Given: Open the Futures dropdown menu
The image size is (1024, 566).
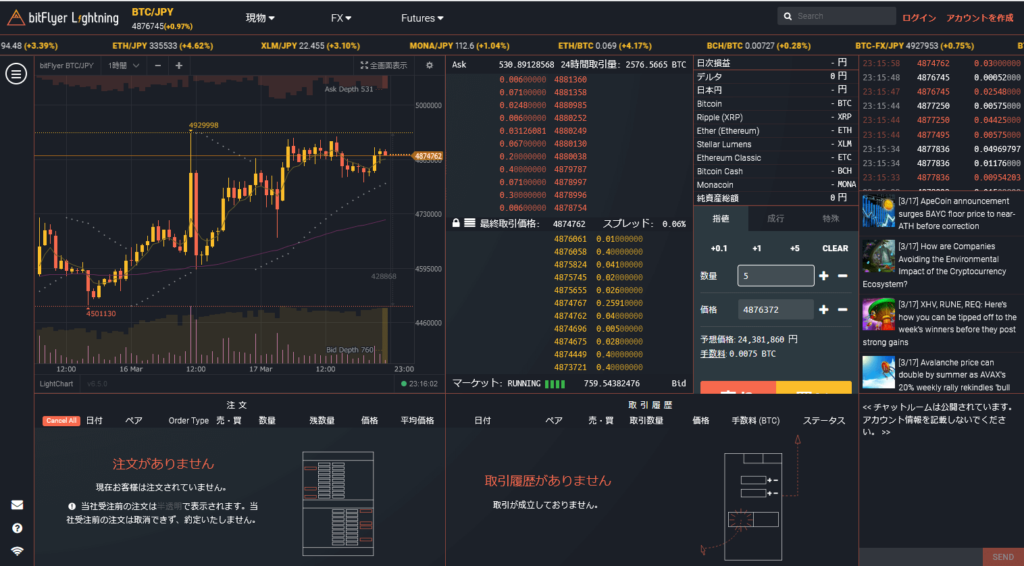Looking at the screenshot, I should coord(422,18).
